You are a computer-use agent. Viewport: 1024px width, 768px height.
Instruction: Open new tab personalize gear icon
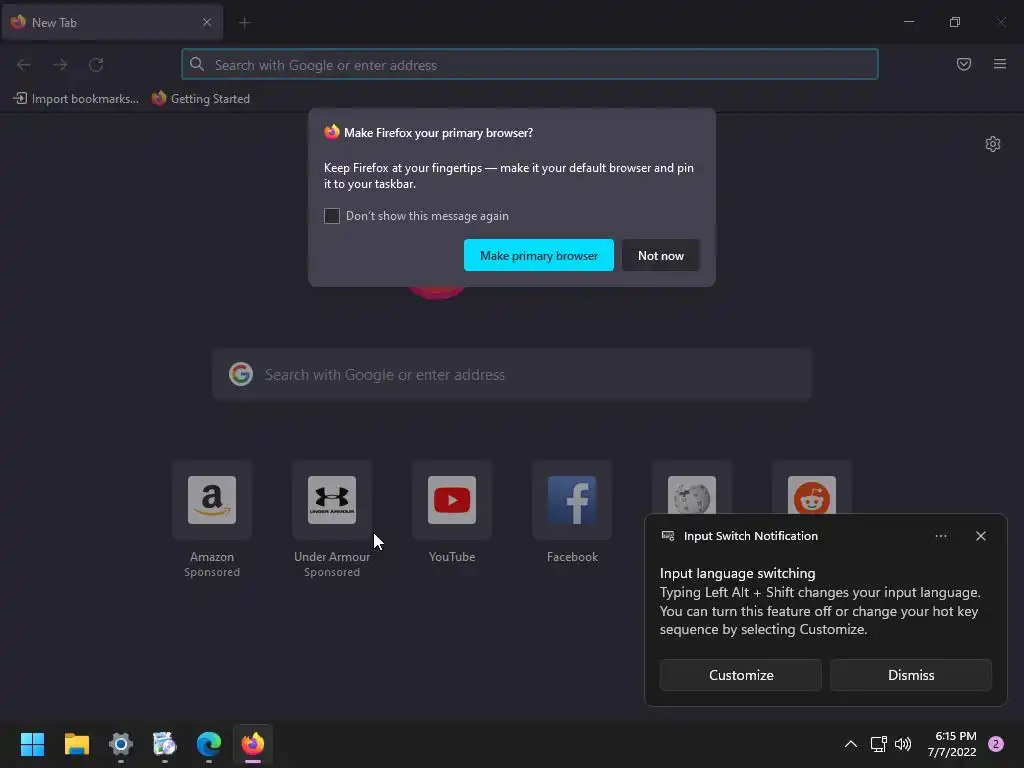(992, 144)
